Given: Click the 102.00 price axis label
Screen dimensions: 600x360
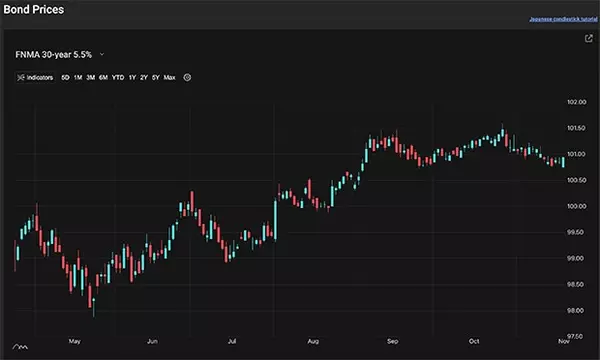Looking at the screenshot, I should point(577,102).
